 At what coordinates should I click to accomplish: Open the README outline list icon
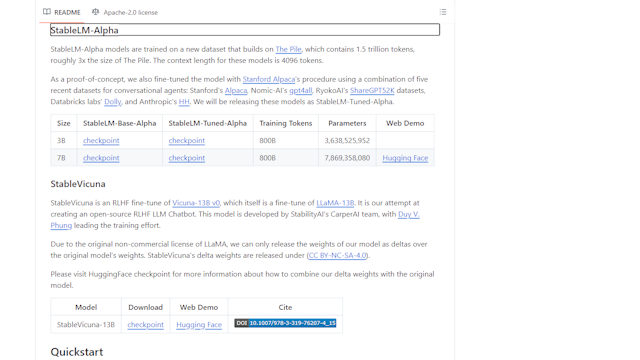pyautogui.click(x=443, y=12)
